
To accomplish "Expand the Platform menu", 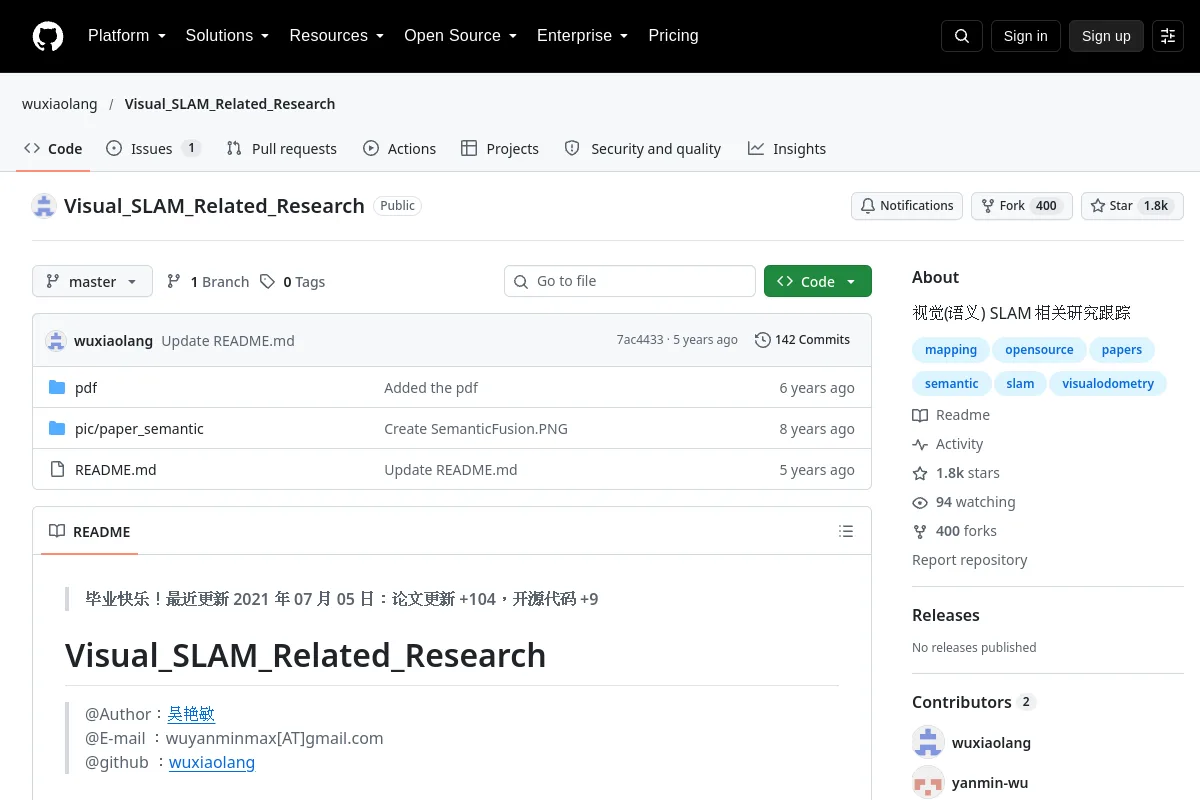I will click(126, 36).
